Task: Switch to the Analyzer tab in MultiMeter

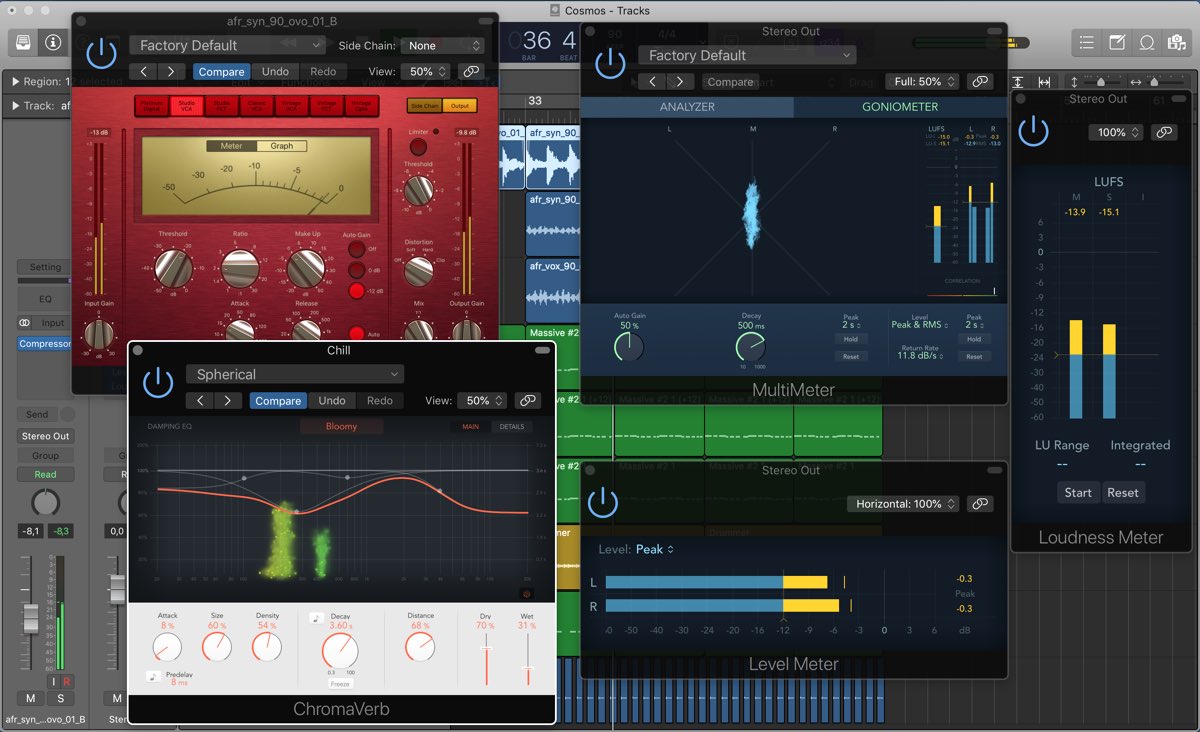Action: [x=687, y=107]
